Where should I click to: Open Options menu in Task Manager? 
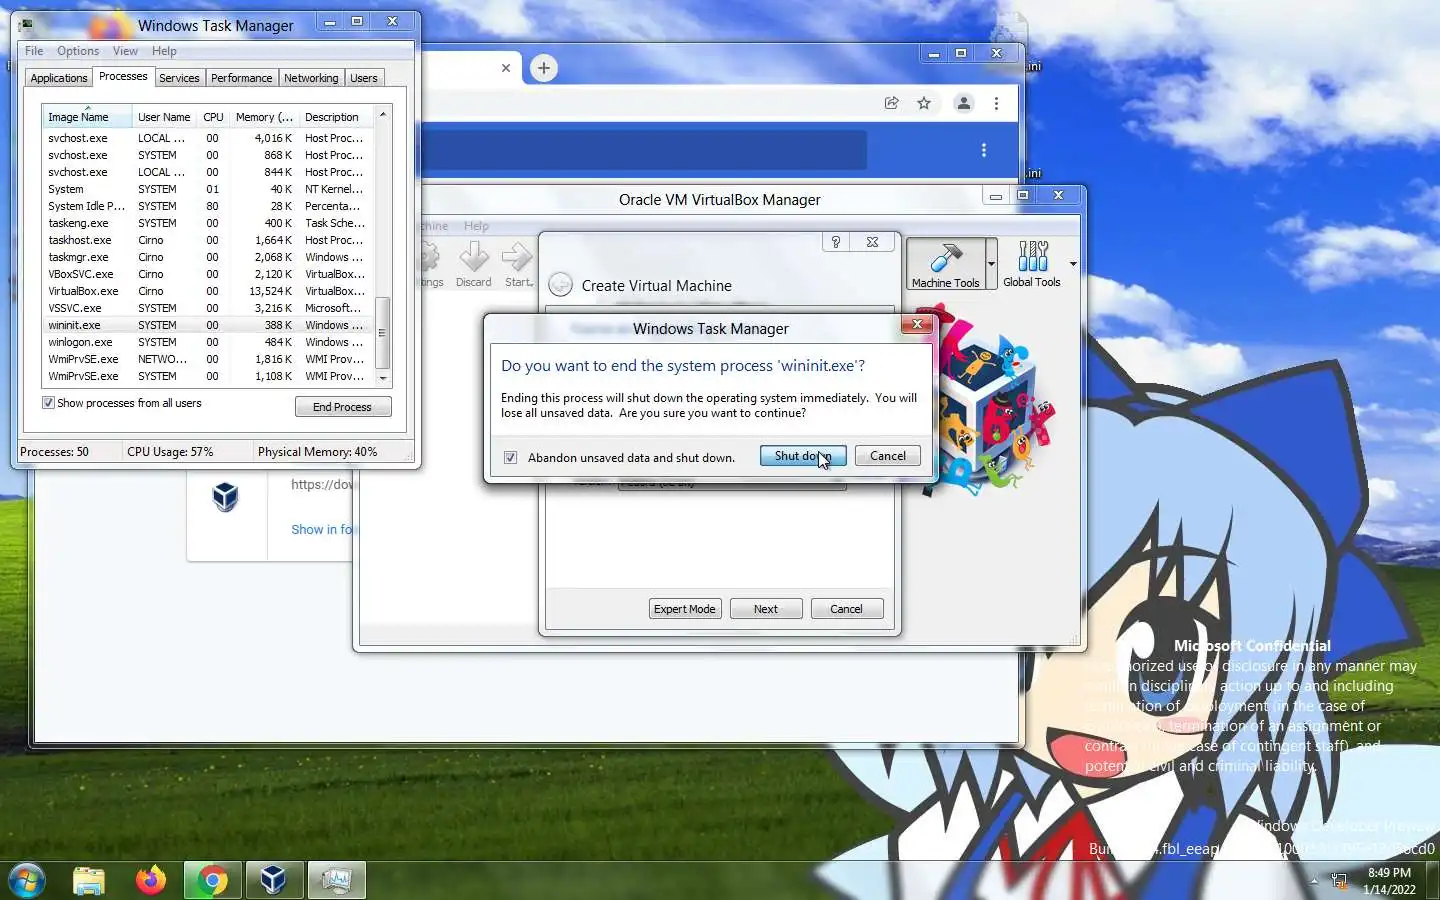tap(78, 51)
